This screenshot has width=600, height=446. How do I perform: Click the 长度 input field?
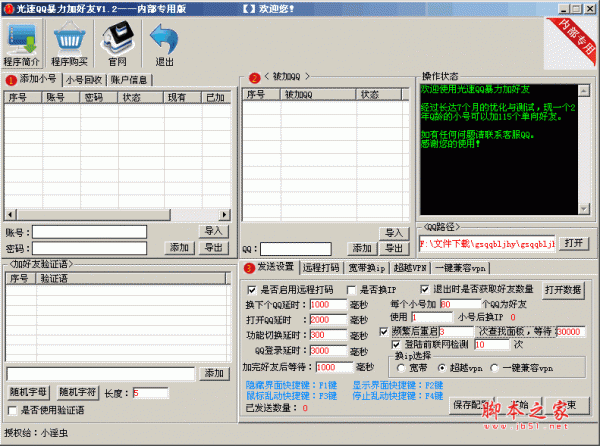point(150,393)
